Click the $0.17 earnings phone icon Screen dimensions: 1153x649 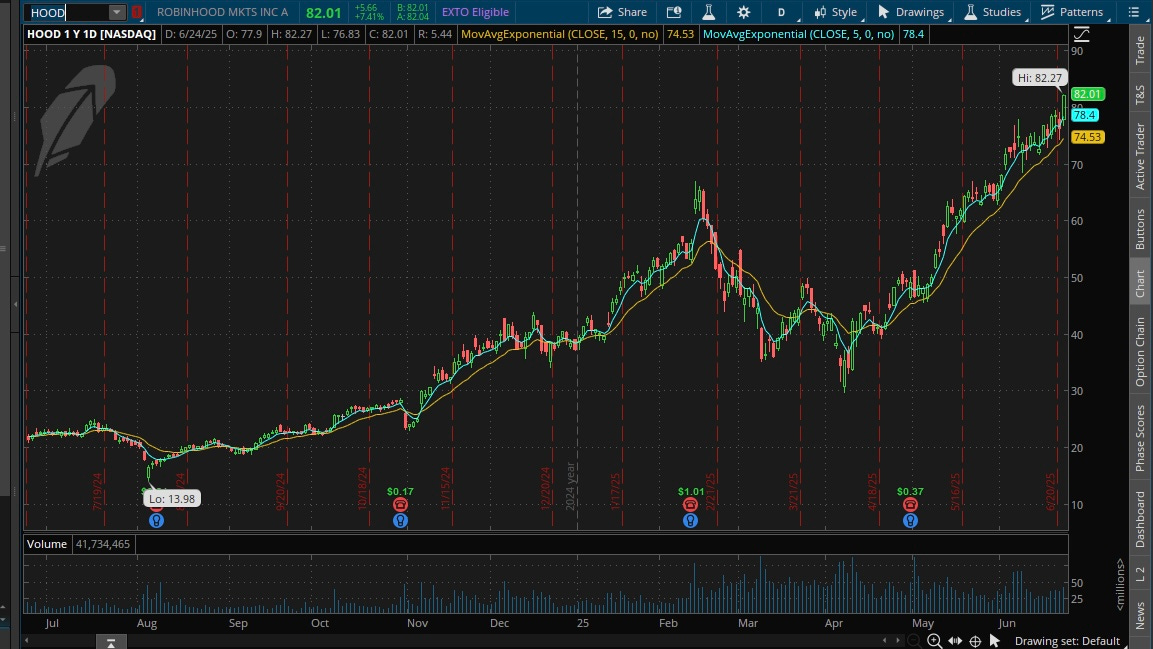coord(400,504)
